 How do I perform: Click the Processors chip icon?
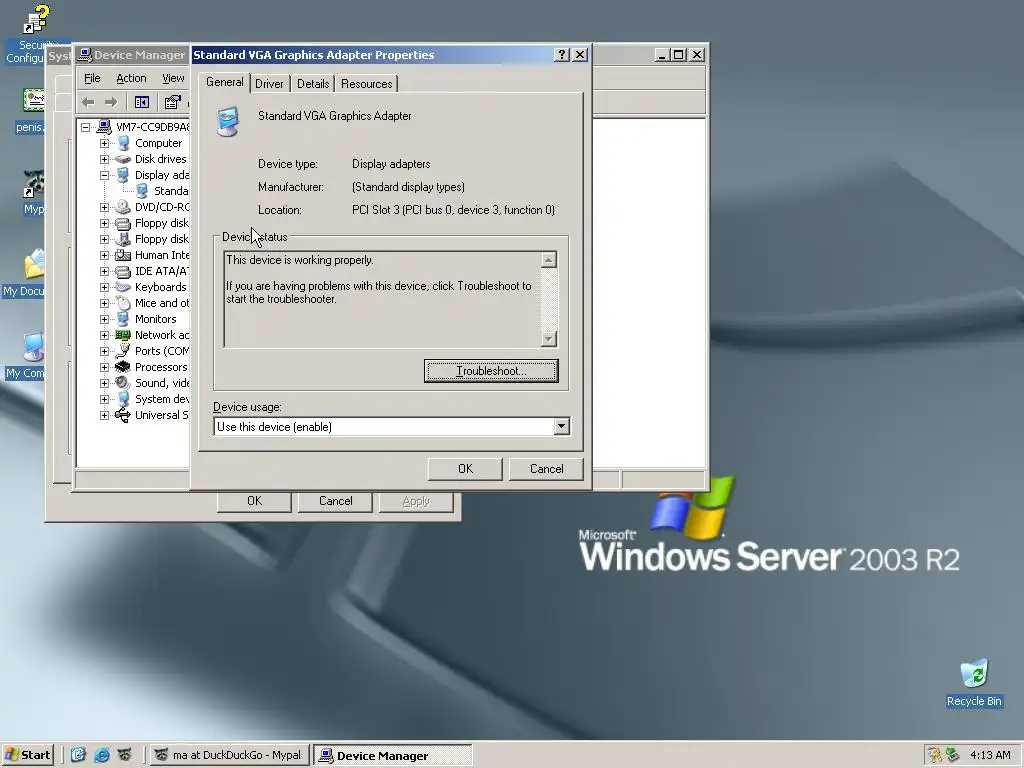123,367
